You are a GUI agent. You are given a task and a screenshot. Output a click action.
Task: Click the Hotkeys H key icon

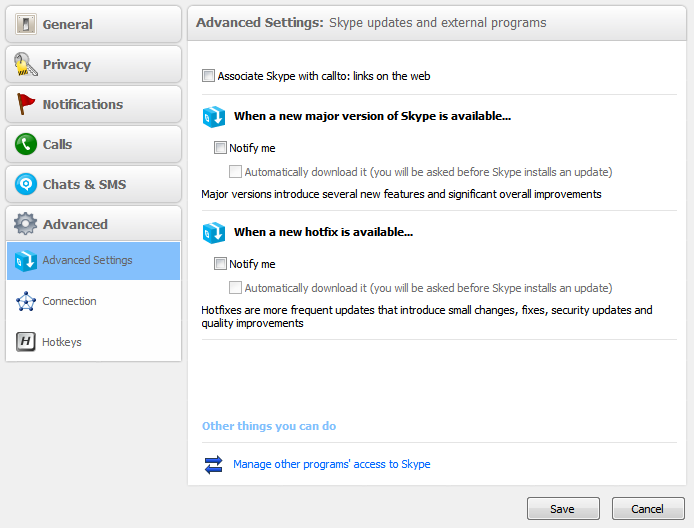26,342
